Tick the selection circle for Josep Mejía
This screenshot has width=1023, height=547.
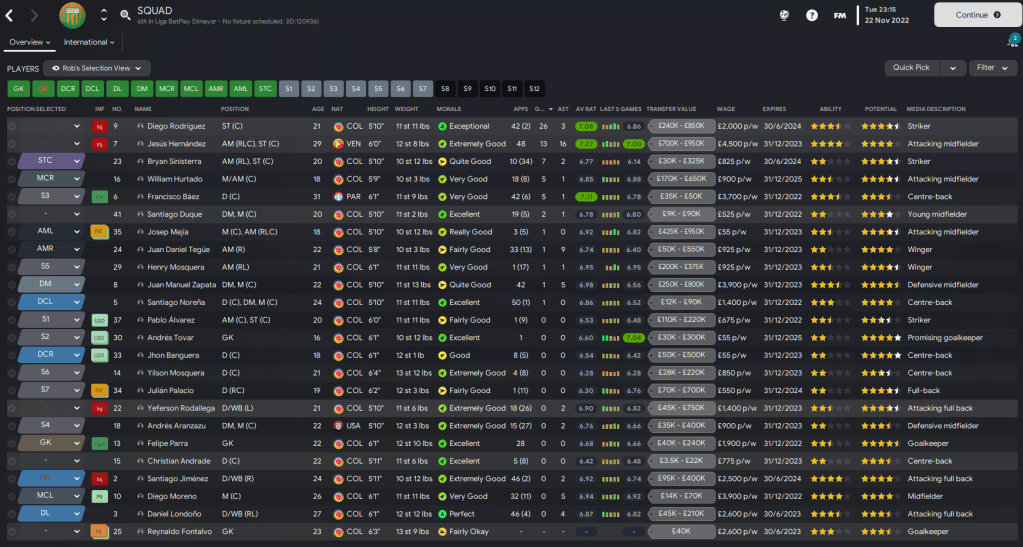pyautogui.click(x=12, y=231)
